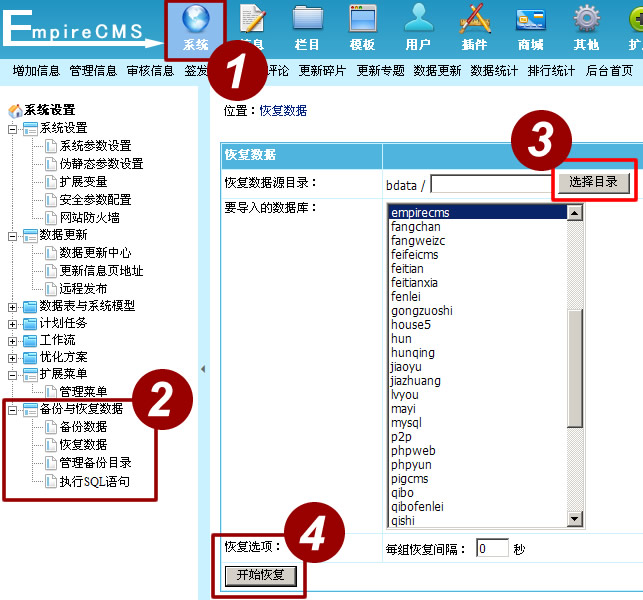Click the database list scroll-down arrow
This screenshot has height=600, width=643.
(x=575, y=519)
